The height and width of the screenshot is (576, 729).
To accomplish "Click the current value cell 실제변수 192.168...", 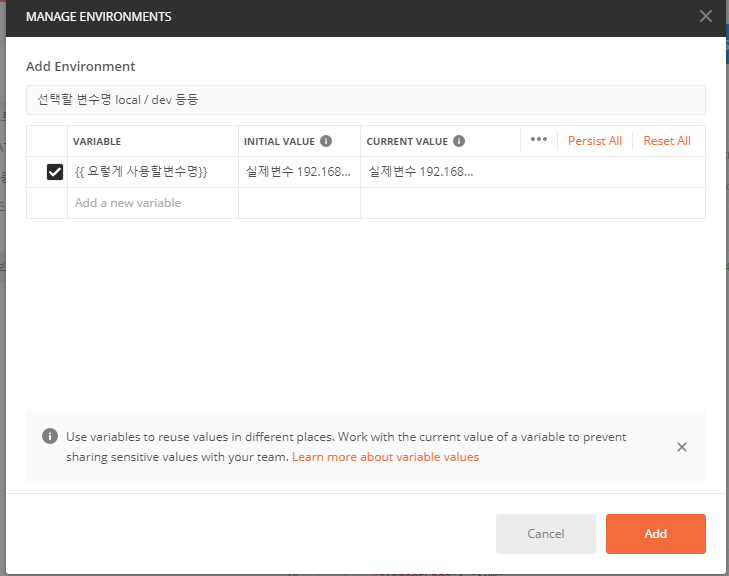I will (x=533, y=172).
